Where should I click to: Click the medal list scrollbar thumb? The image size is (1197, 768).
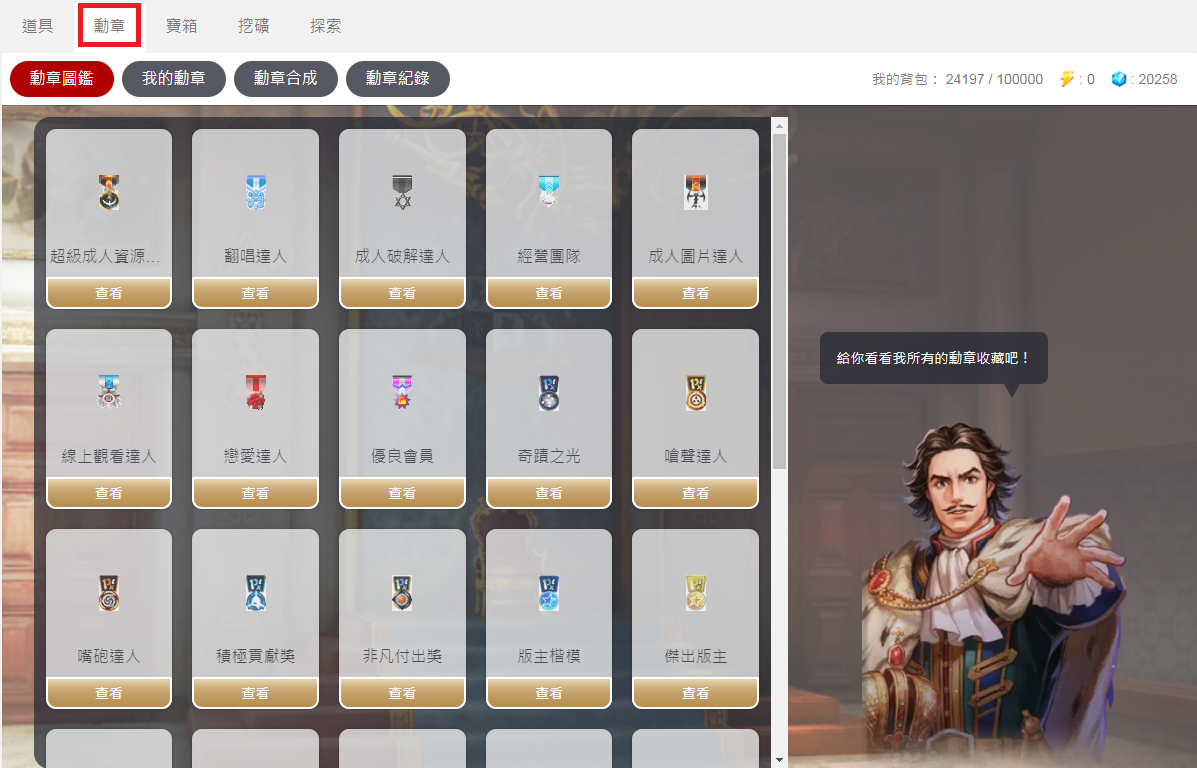[779, 302]
